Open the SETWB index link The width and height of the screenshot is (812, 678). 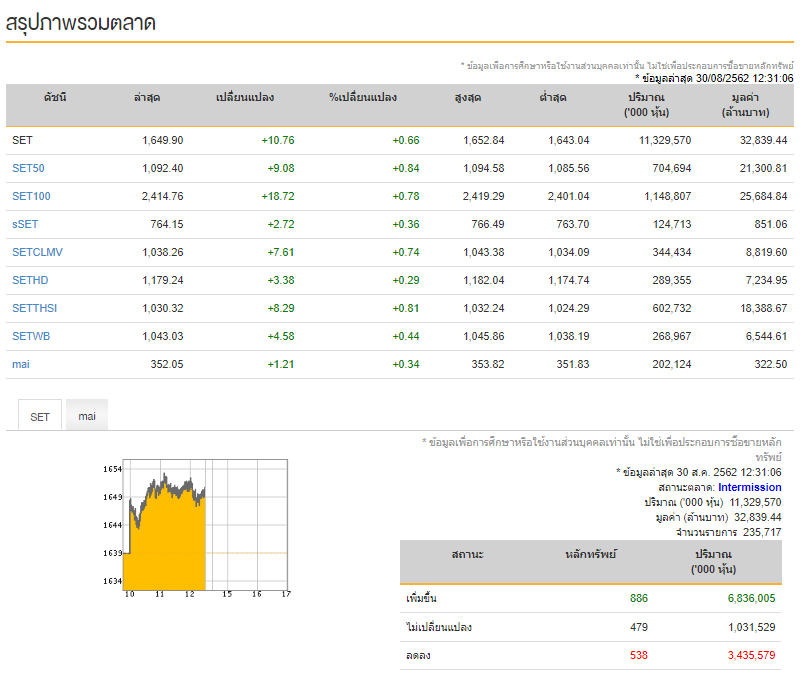[x=31, y=336]
